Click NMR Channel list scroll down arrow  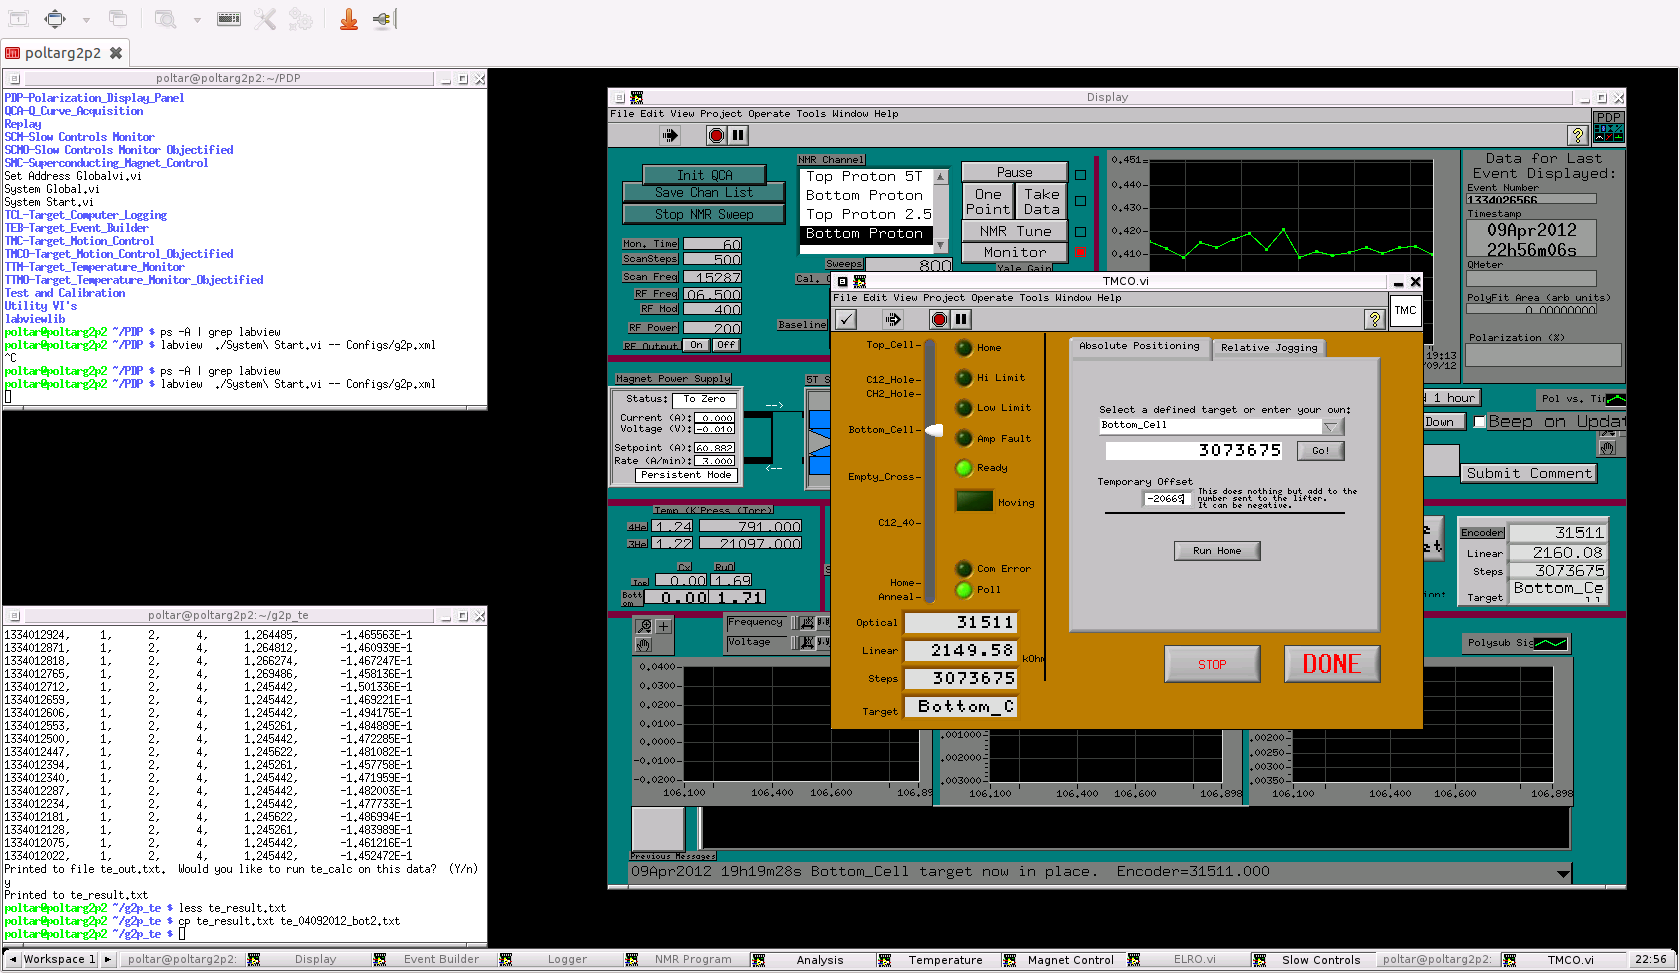[940, 245]
